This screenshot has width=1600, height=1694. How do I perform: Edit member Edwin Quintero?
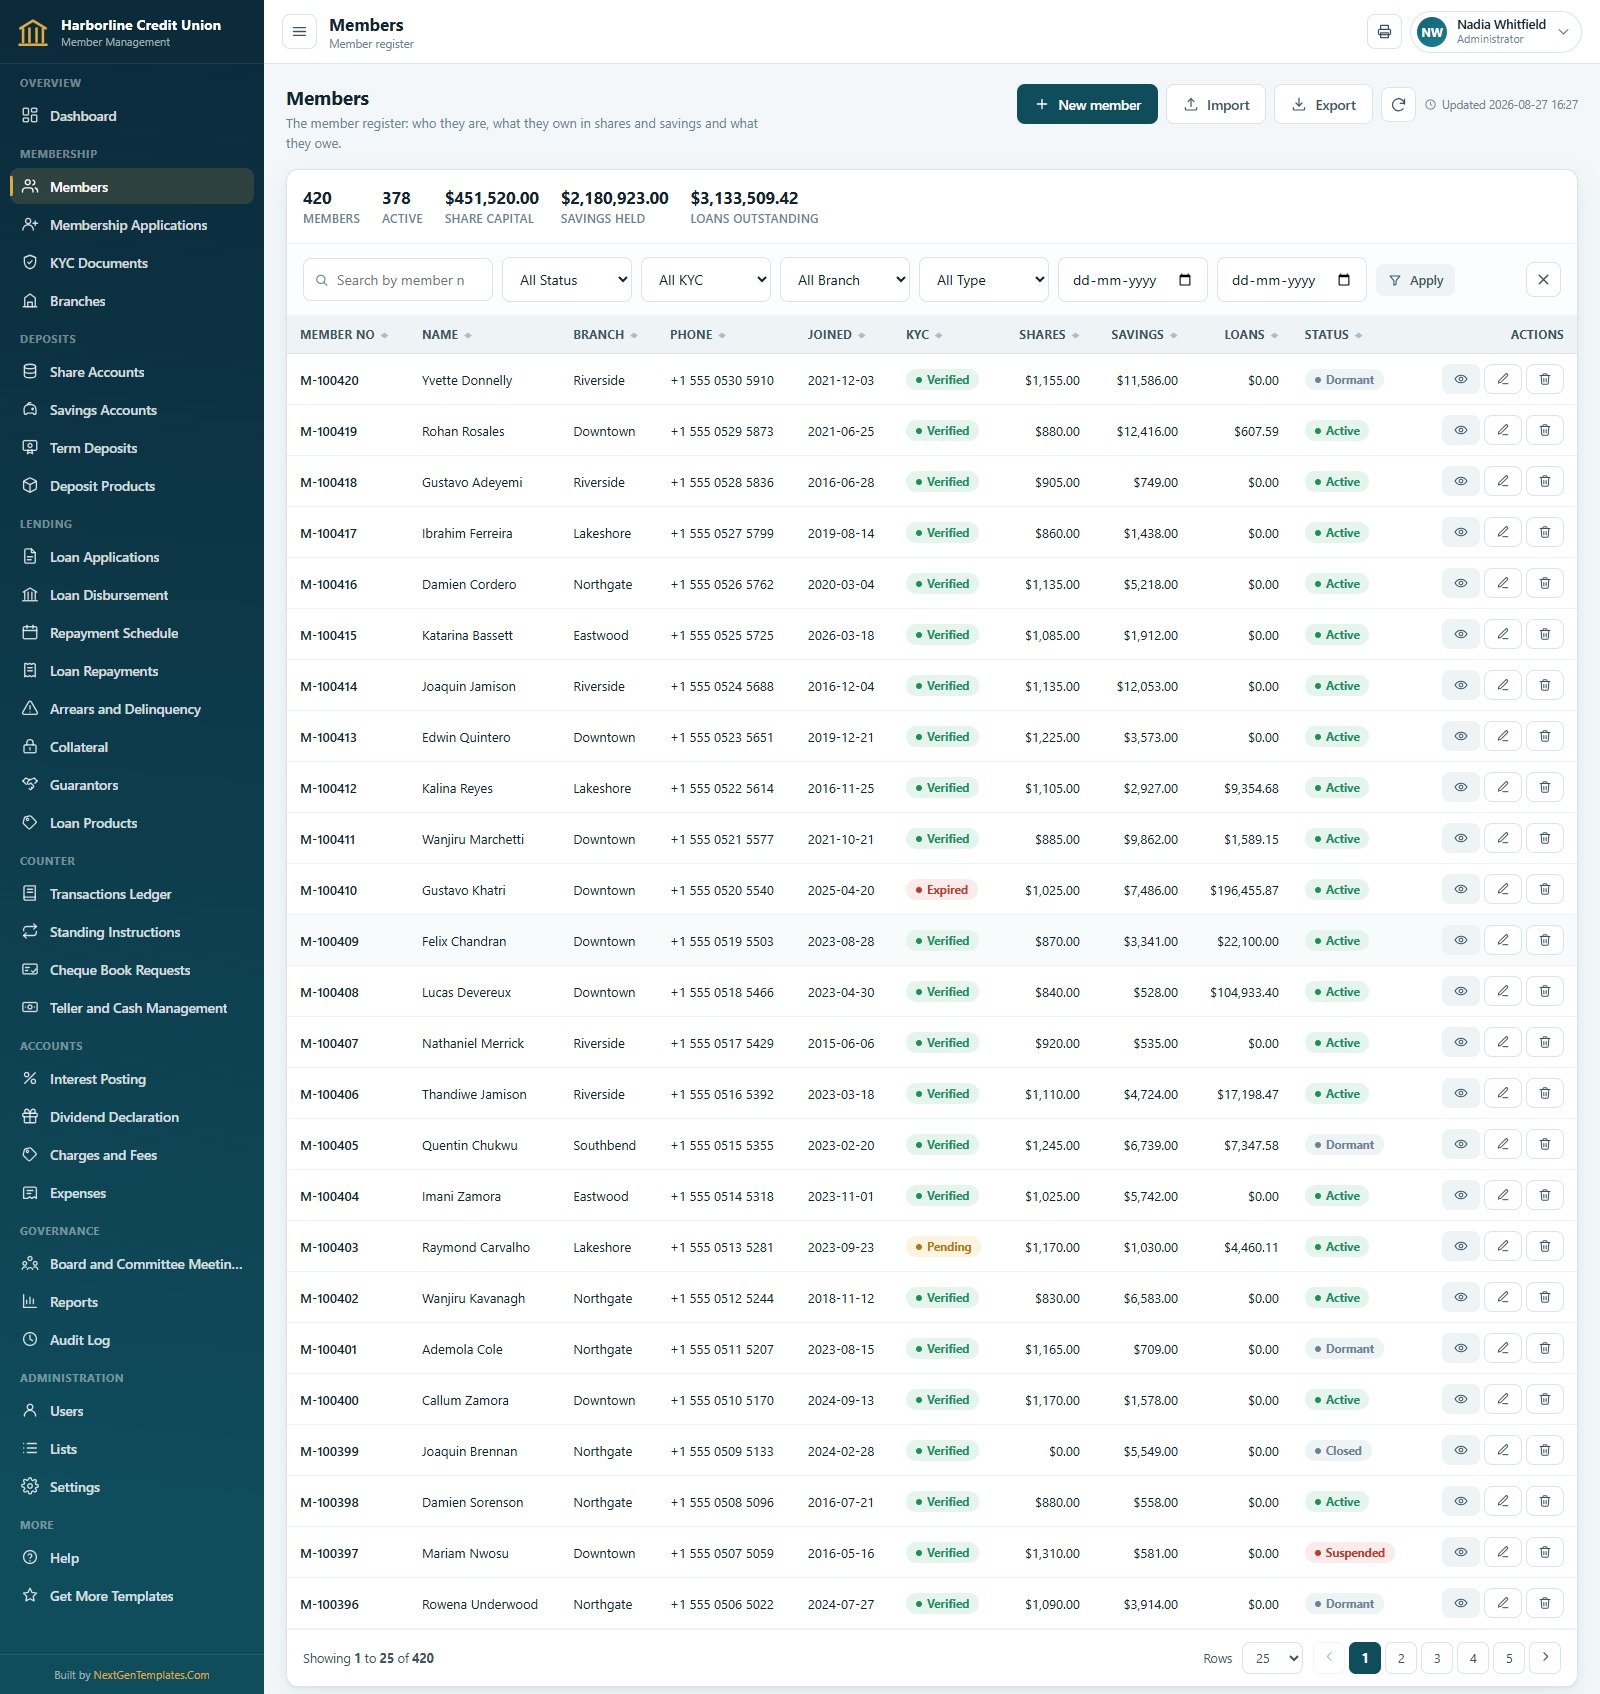click(1503, 737)
